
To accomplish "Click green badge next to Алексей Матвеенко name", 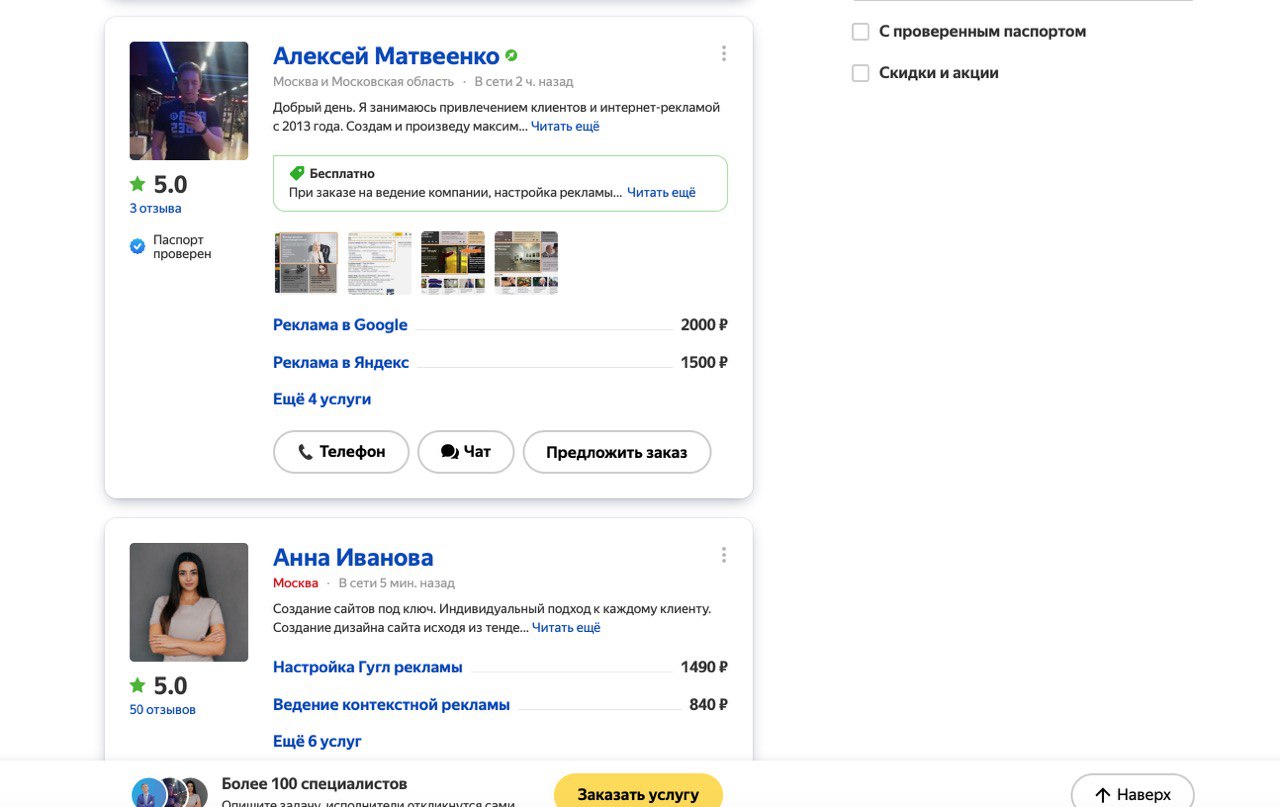I will 511,56.
